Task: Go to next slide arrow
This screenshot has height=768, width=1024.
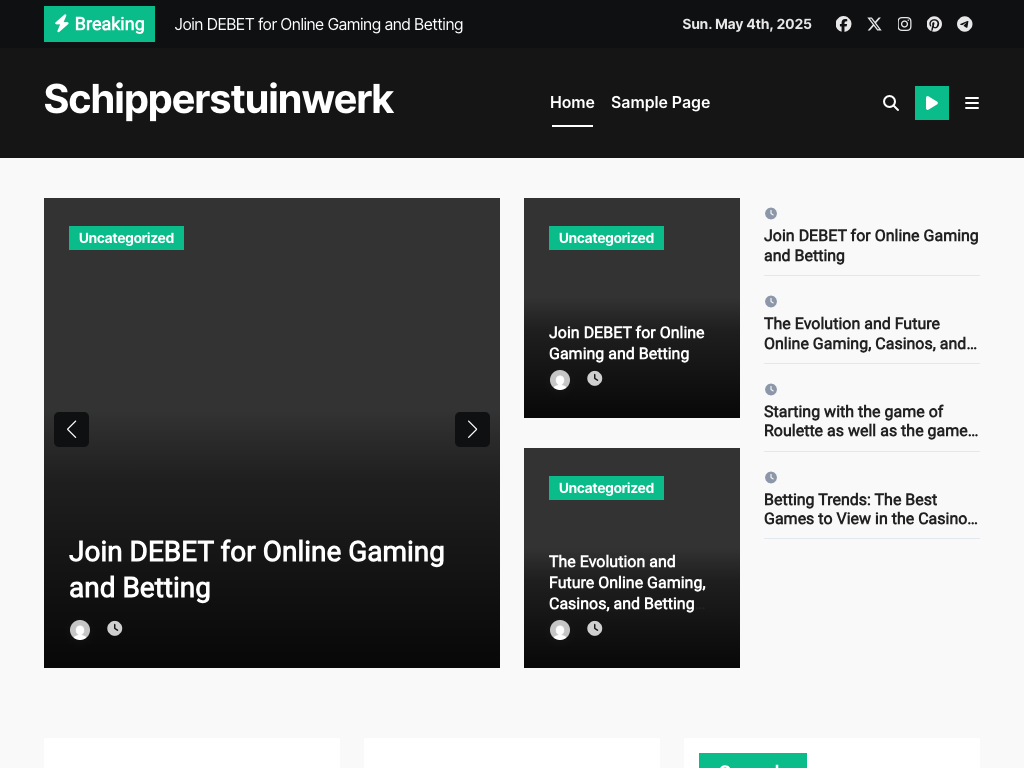Action: 472,429
